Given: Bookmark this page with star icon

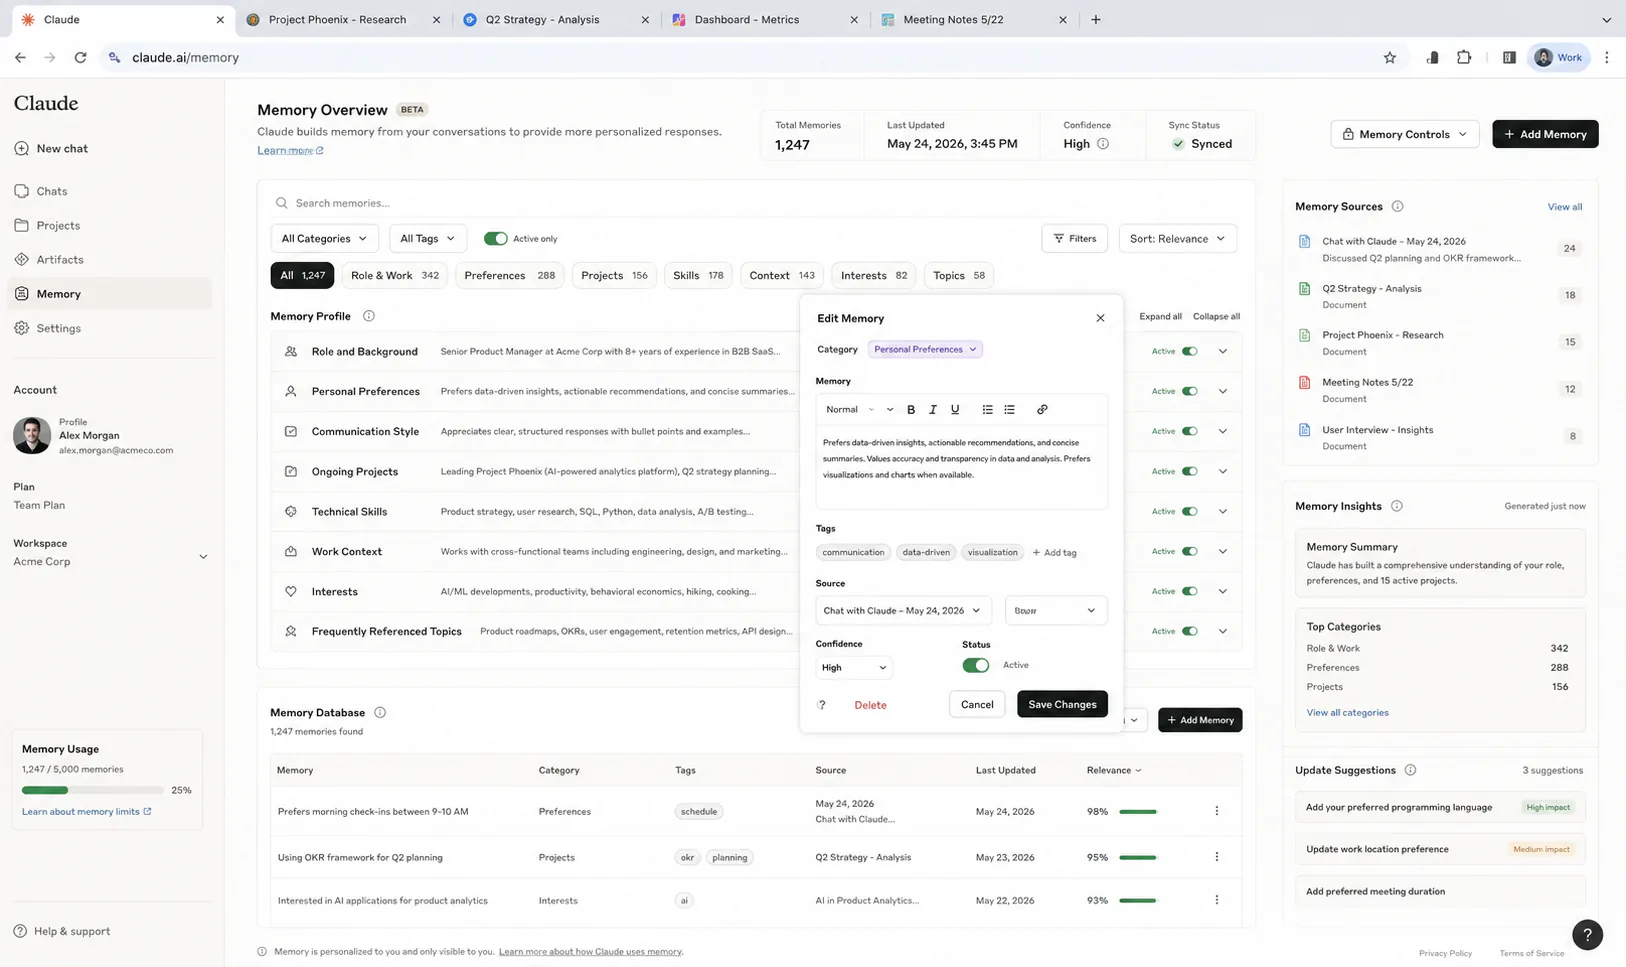Looking at the screenshot, I should coord(1390,58).
